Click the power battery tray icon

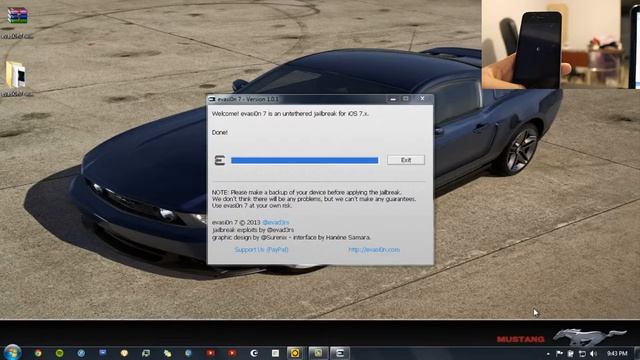tap(571, 353)
